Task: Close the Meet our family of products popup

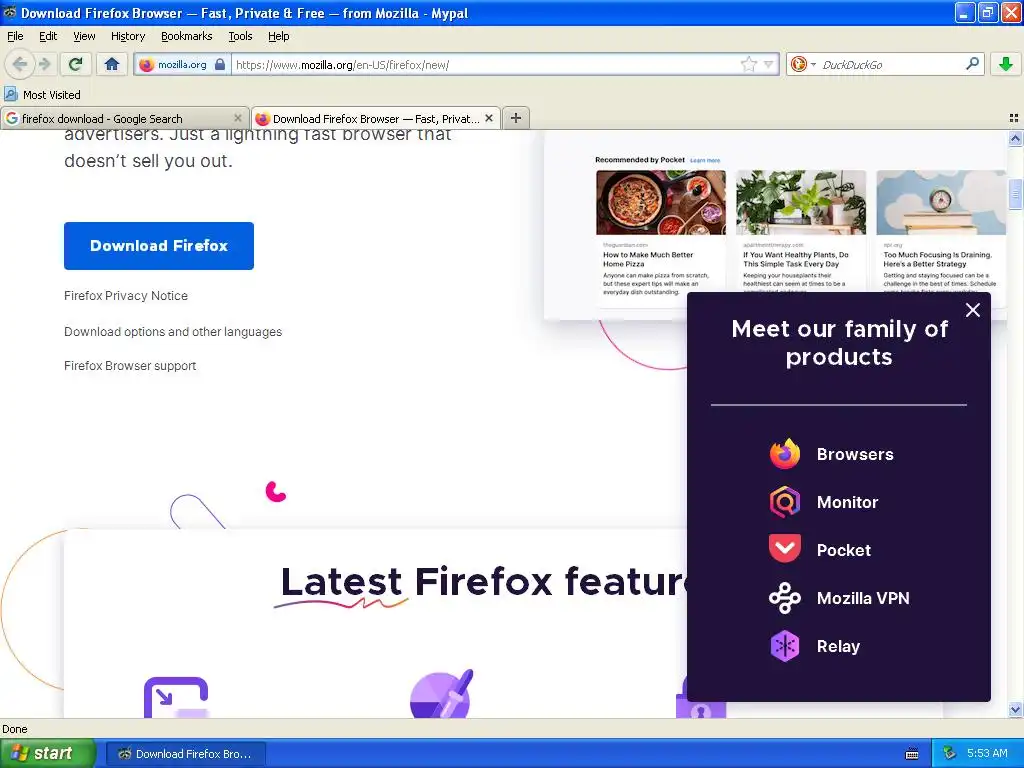Action: tap(972, 310)
